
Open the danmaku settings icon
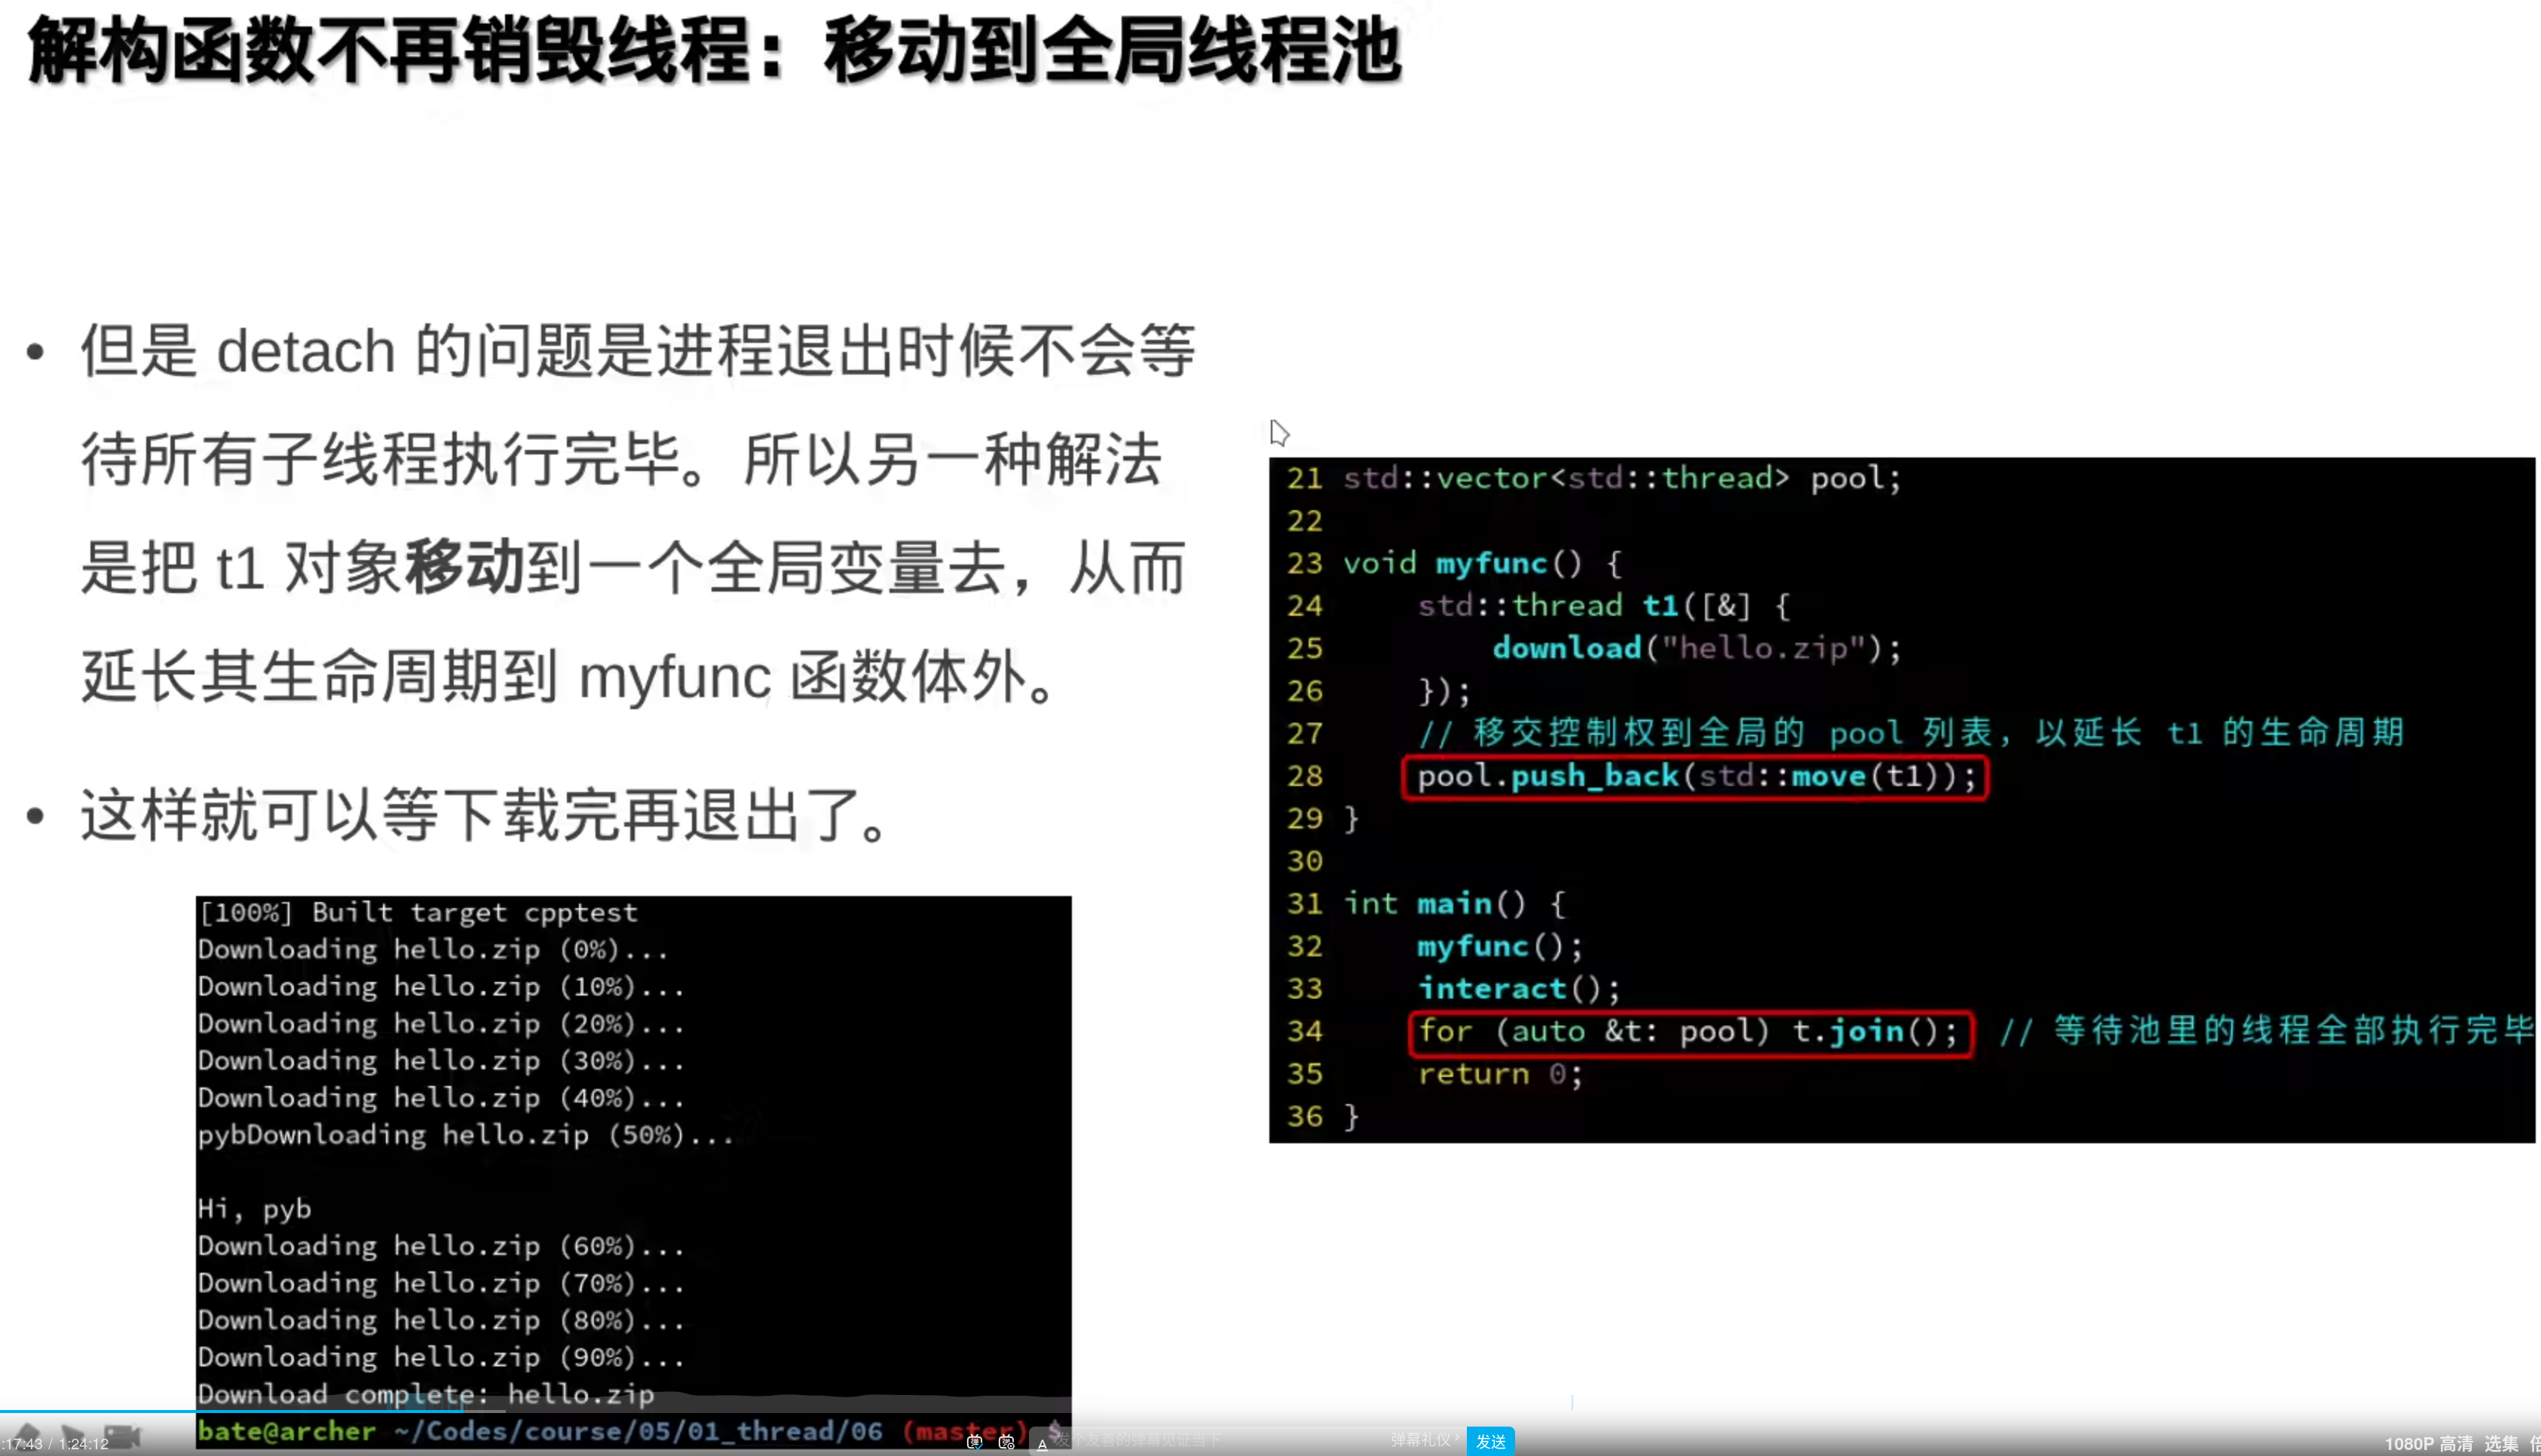1007,1441
